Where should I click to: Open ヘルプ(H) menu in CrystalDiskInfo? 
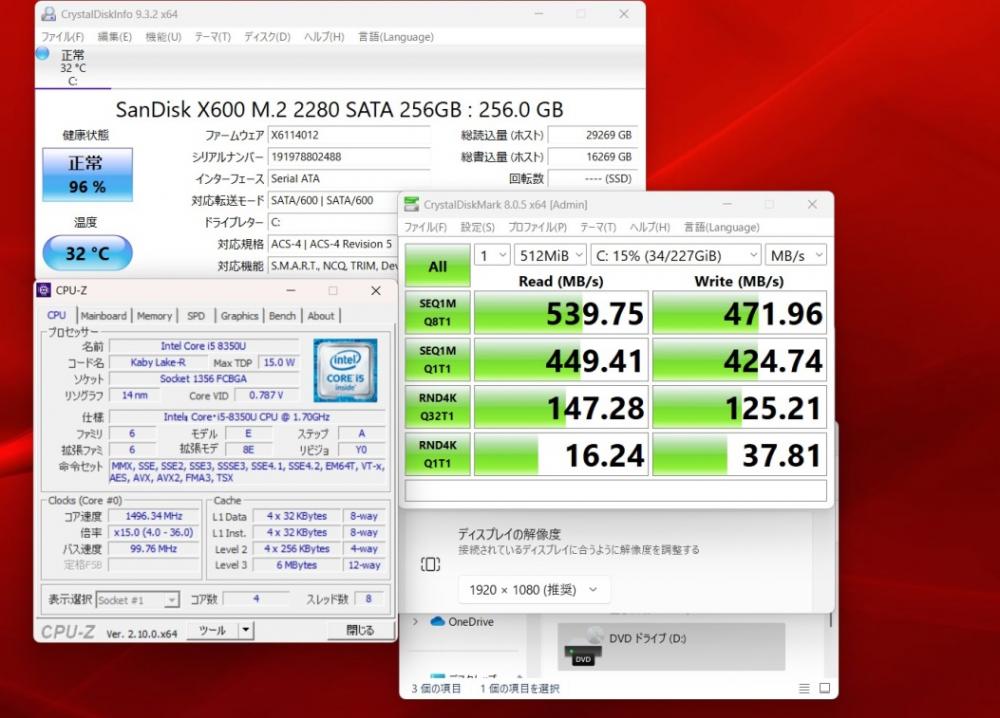(324, 37)
